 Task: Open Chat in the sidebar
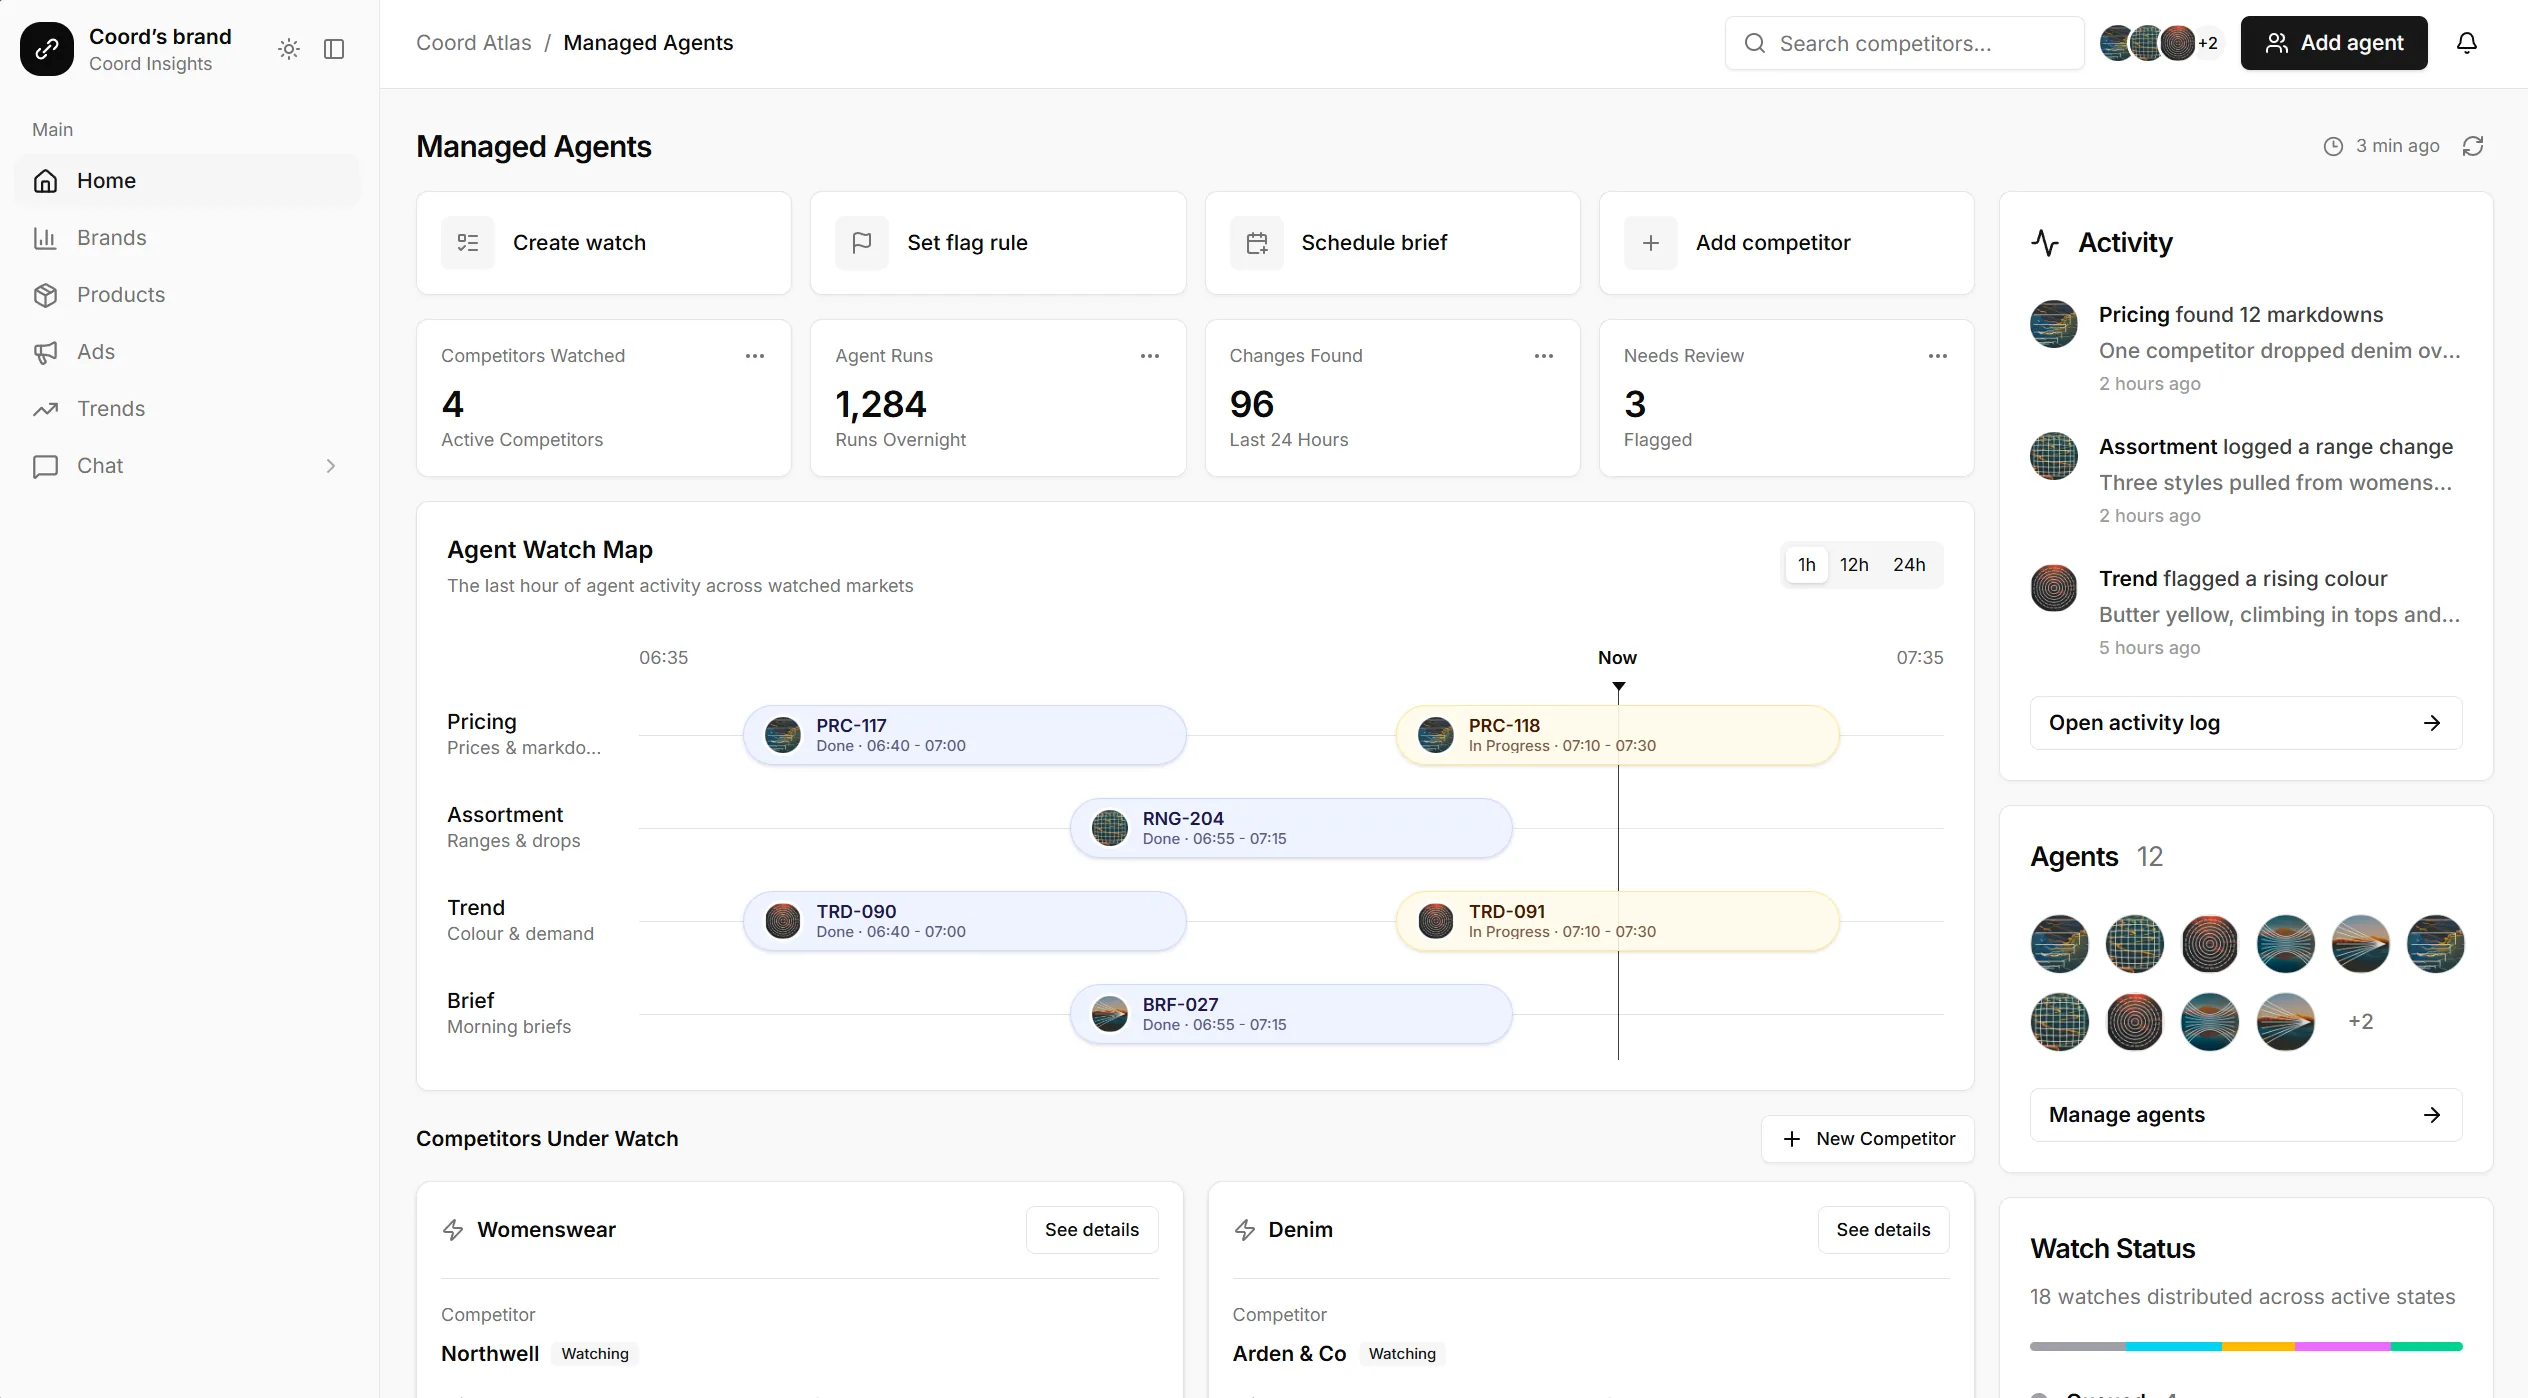coord(188,466)
